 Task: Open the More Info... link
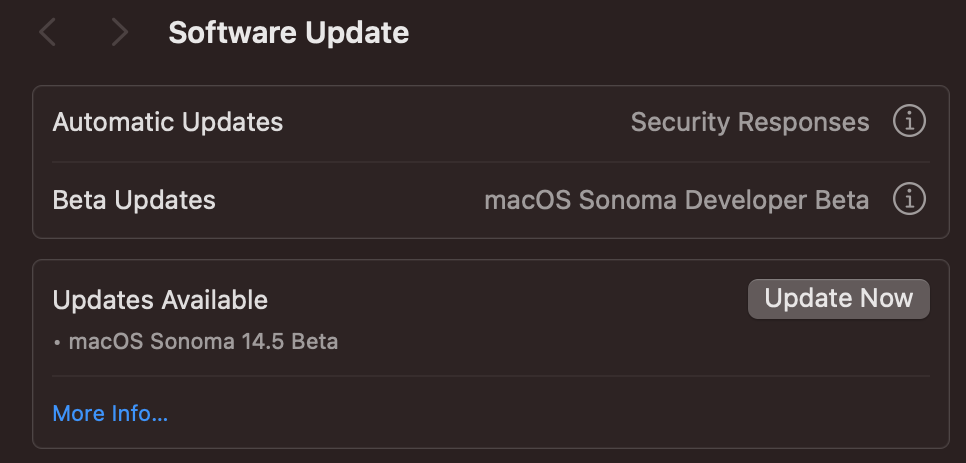pos(110,413)
